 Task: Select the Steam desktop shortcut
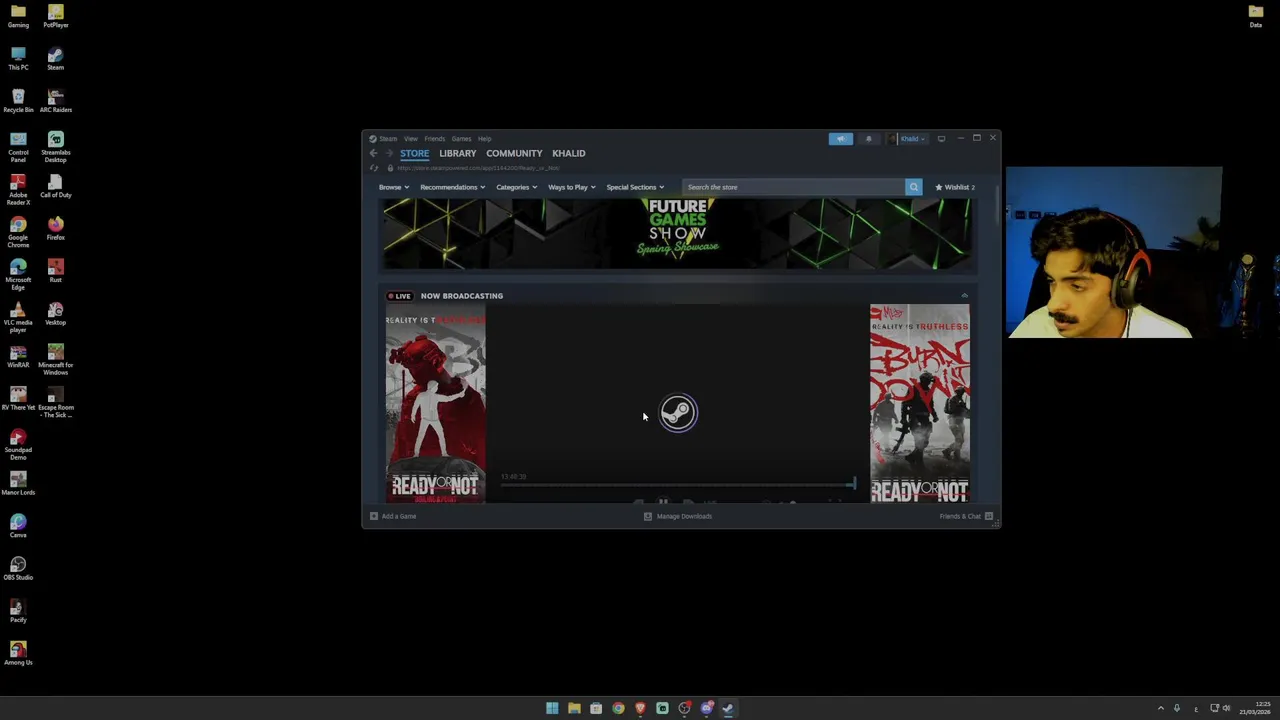pyautogui.click(x=56, y=59)
